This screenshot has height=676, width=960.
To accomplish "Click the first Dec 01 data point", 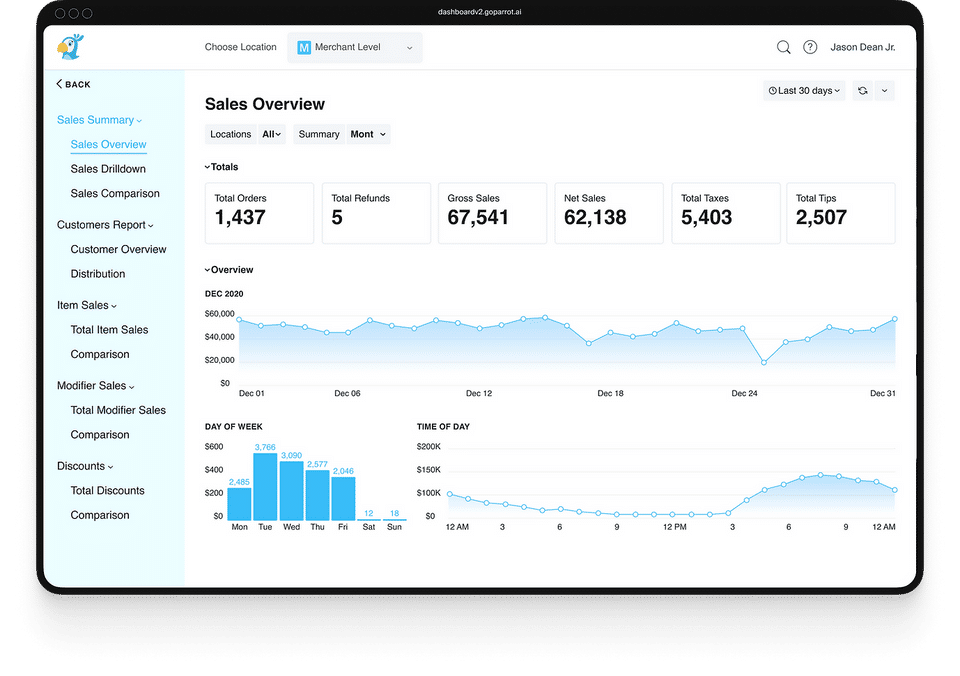I will click(x=239, y=320).
